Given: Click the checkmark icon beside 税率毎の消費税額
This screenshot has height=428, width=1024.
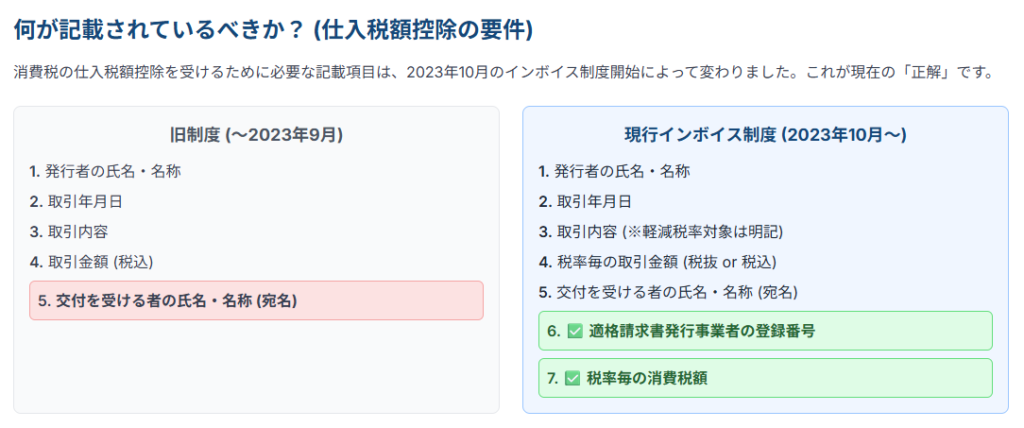Looking at the screenshot, I should click(x=573, y=378).
